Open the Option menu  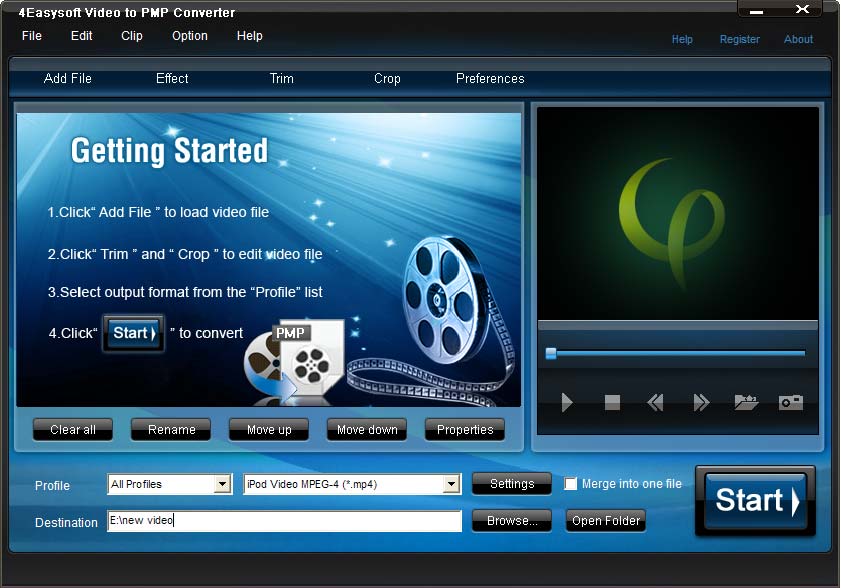pos(189,35)
